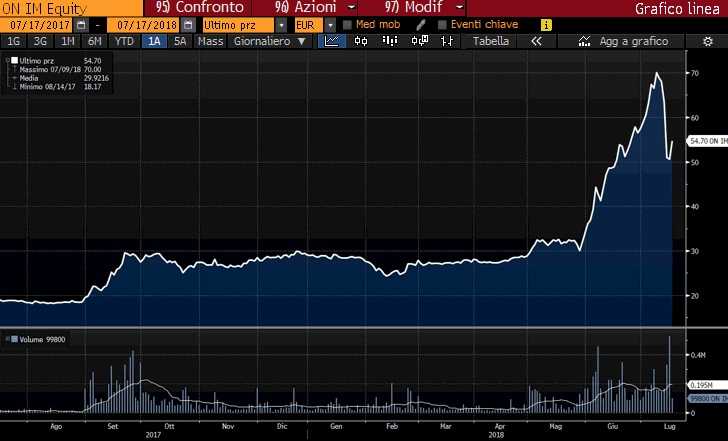Click the ON IM Equity ticker field
The width and height of the screenshot is (728, 441).
[72, 8]
